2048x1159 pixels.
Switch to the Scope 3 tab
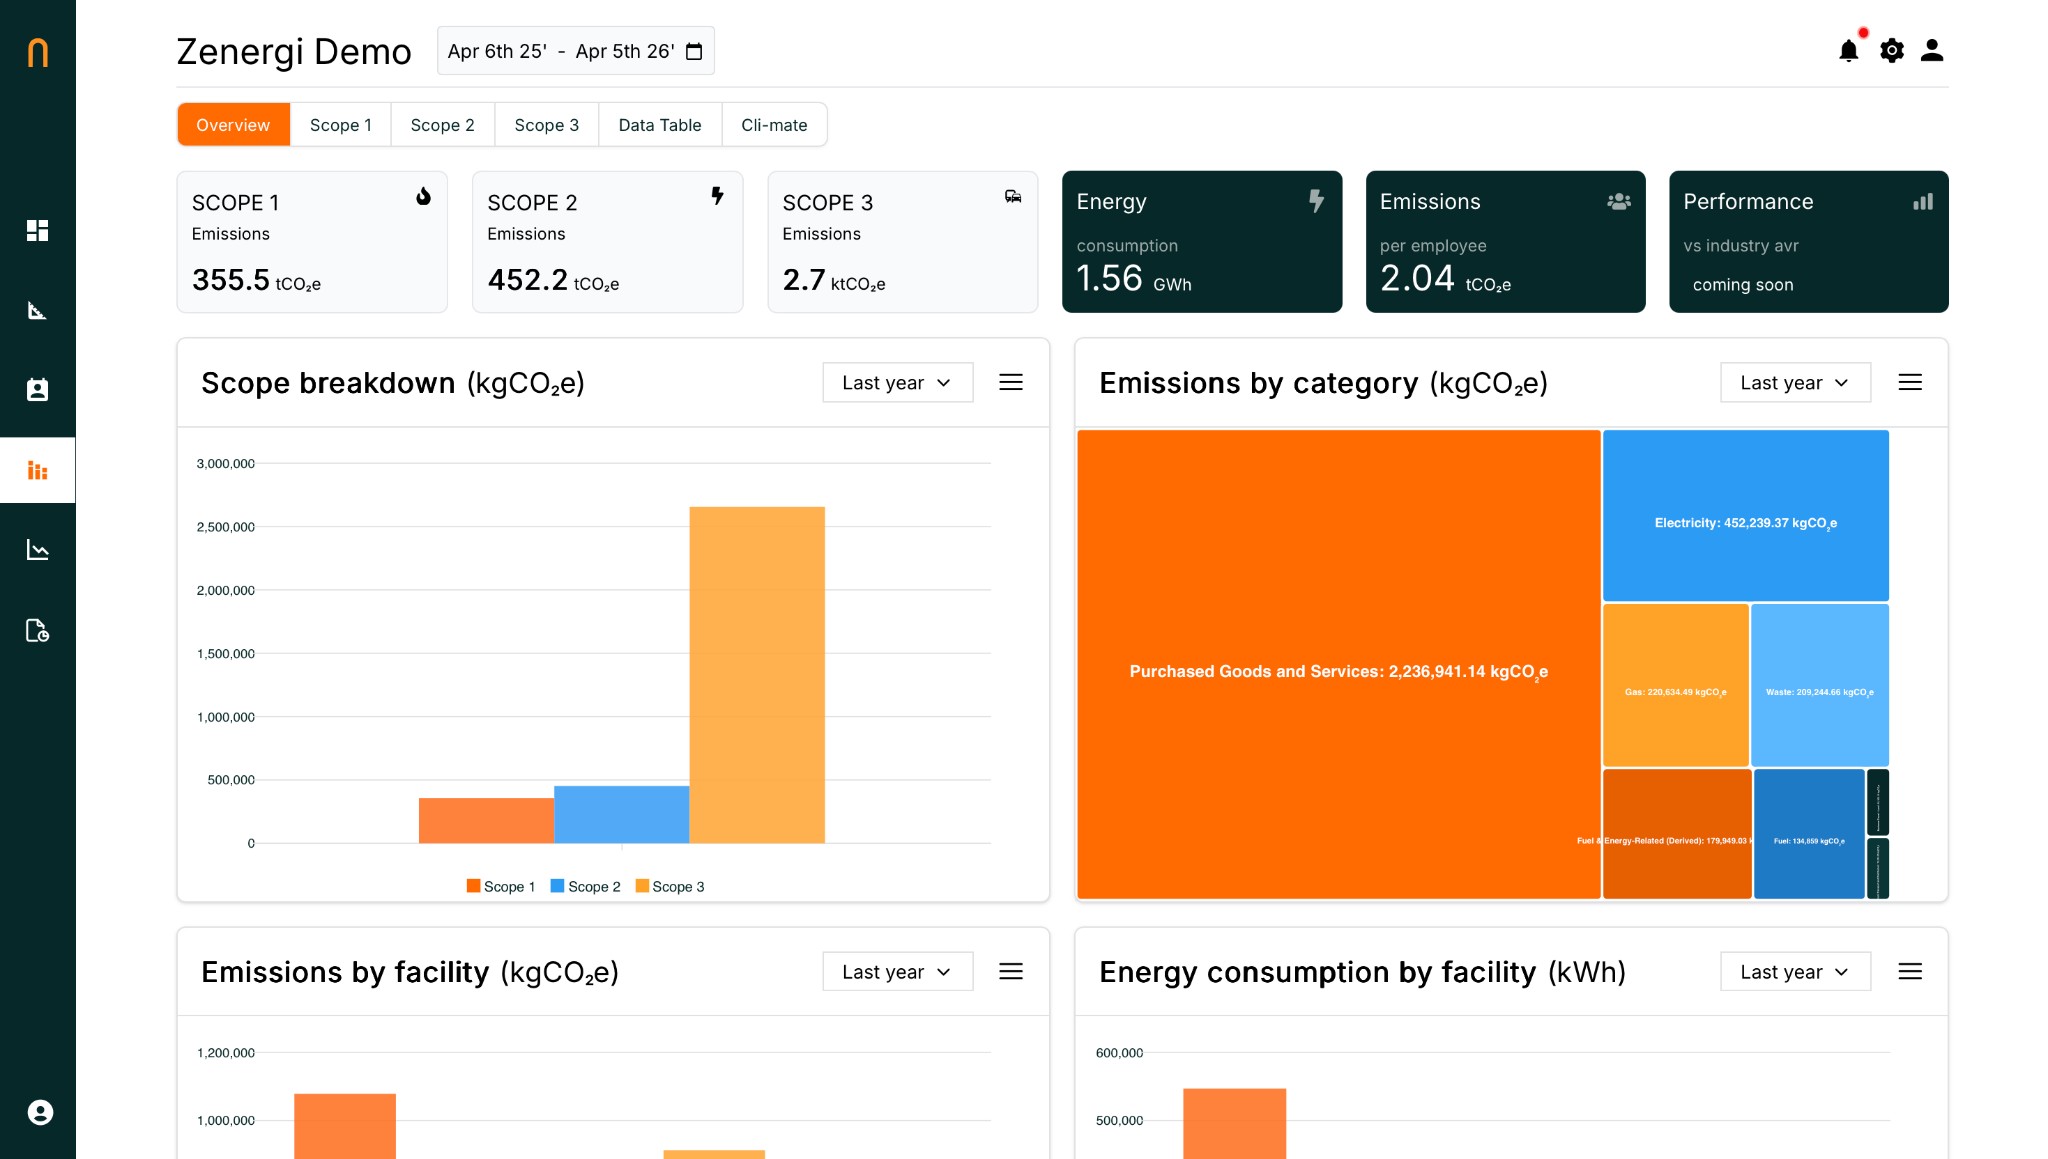coord(547,124)
